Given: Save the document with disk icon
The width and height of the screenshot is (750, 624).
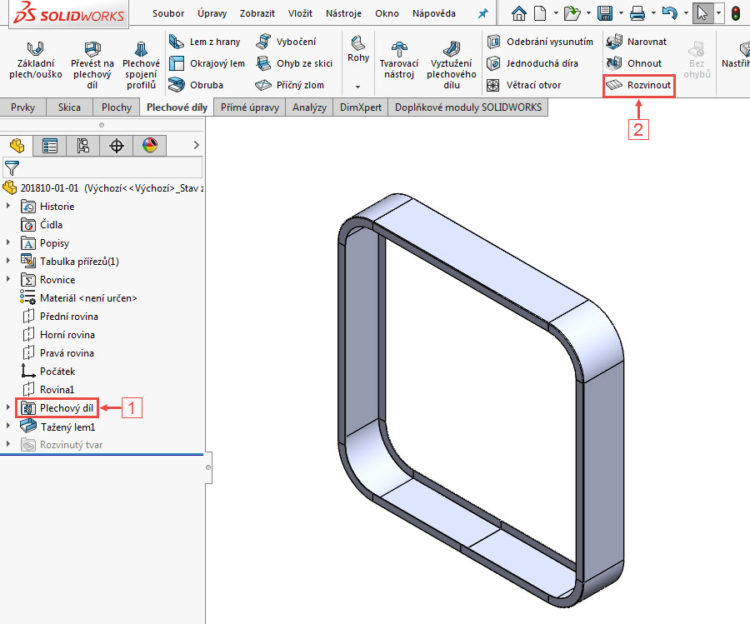Looking at the screenshot, I should pyautogui.click(x=605, y=13).
